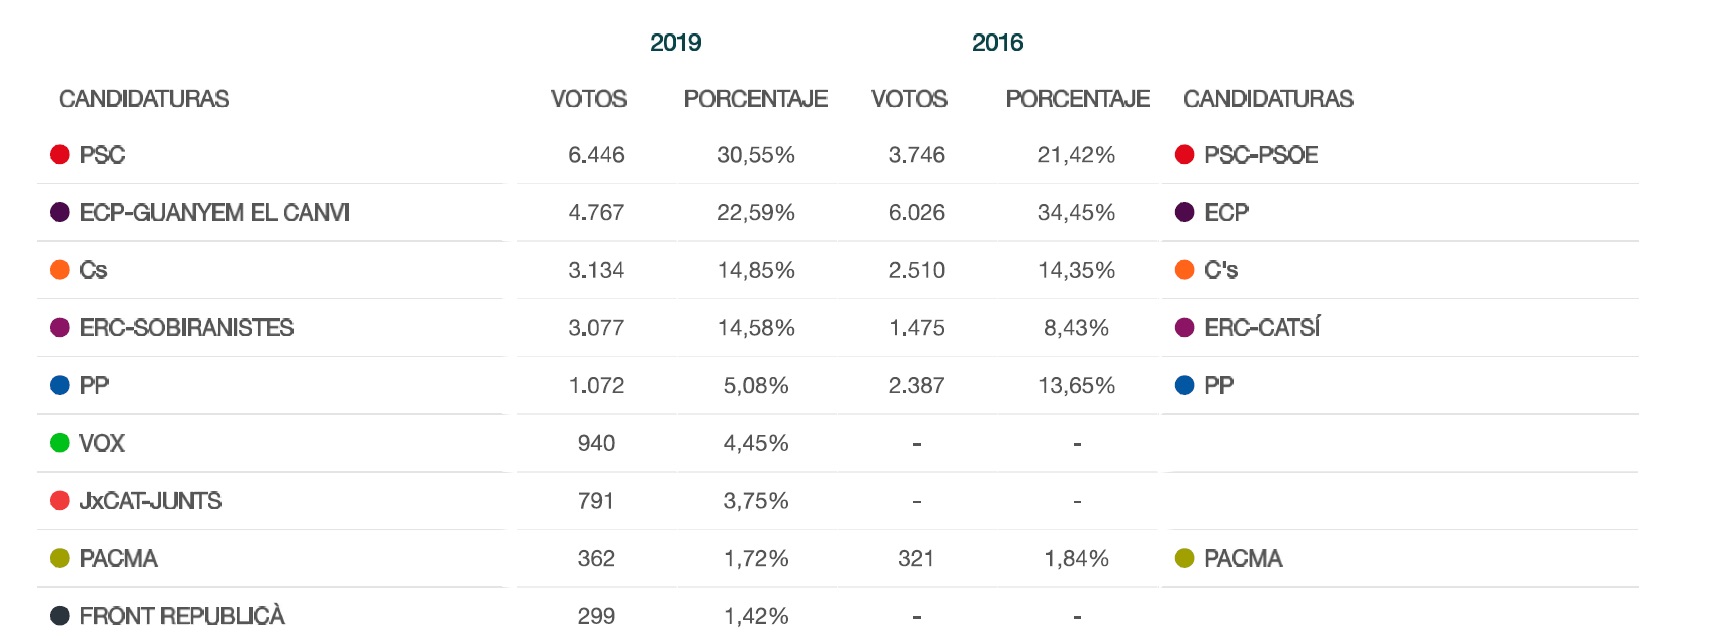
Task: Click the red dot beside PSC-PSOE
Action: click(1185, 155)
